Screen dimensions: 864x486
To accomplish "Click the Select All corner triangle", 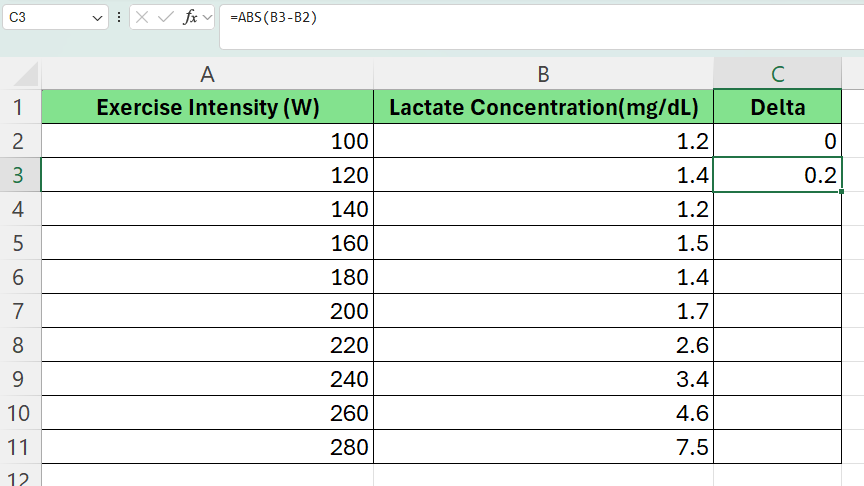I will pos(27,74).
